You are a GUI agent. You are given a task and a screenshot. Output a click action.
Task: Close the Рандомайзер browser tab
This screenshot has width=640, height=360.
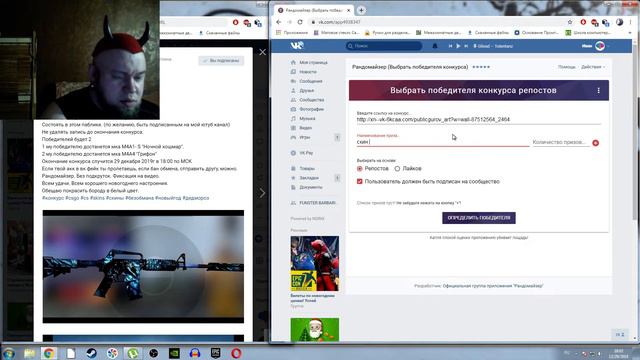pyautogui.click(x=348, y=10)
